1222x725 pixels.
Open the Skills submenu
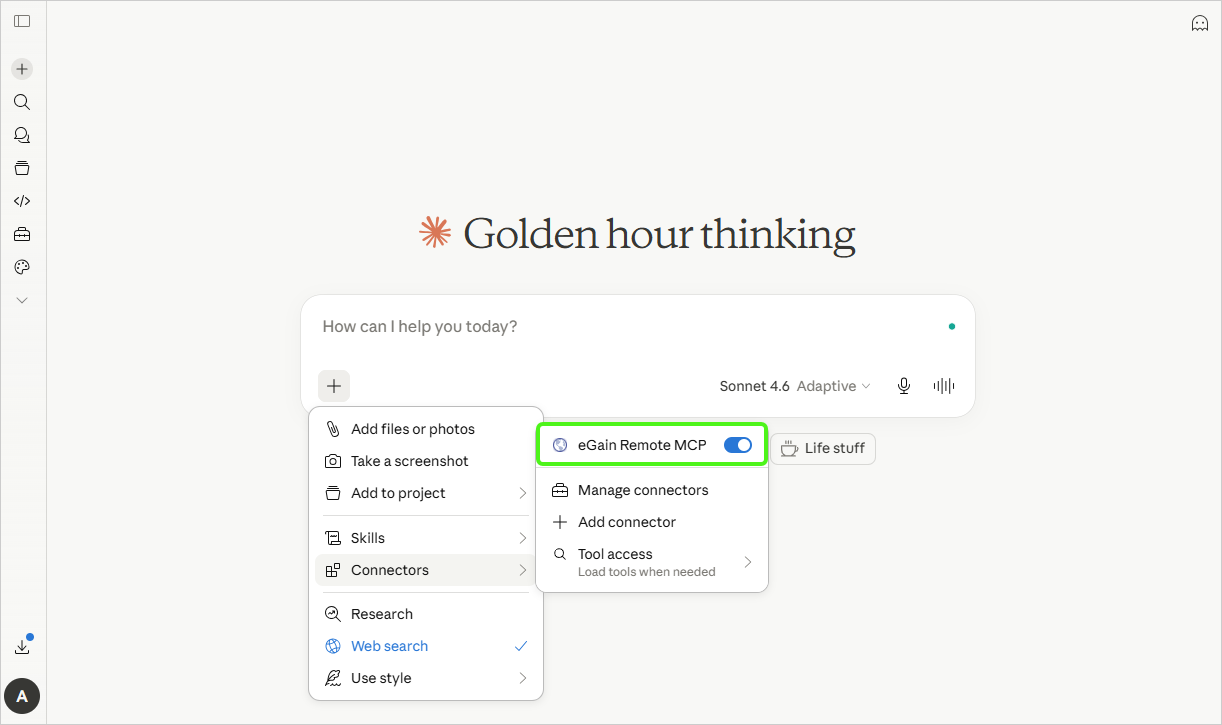coord(426,538)
